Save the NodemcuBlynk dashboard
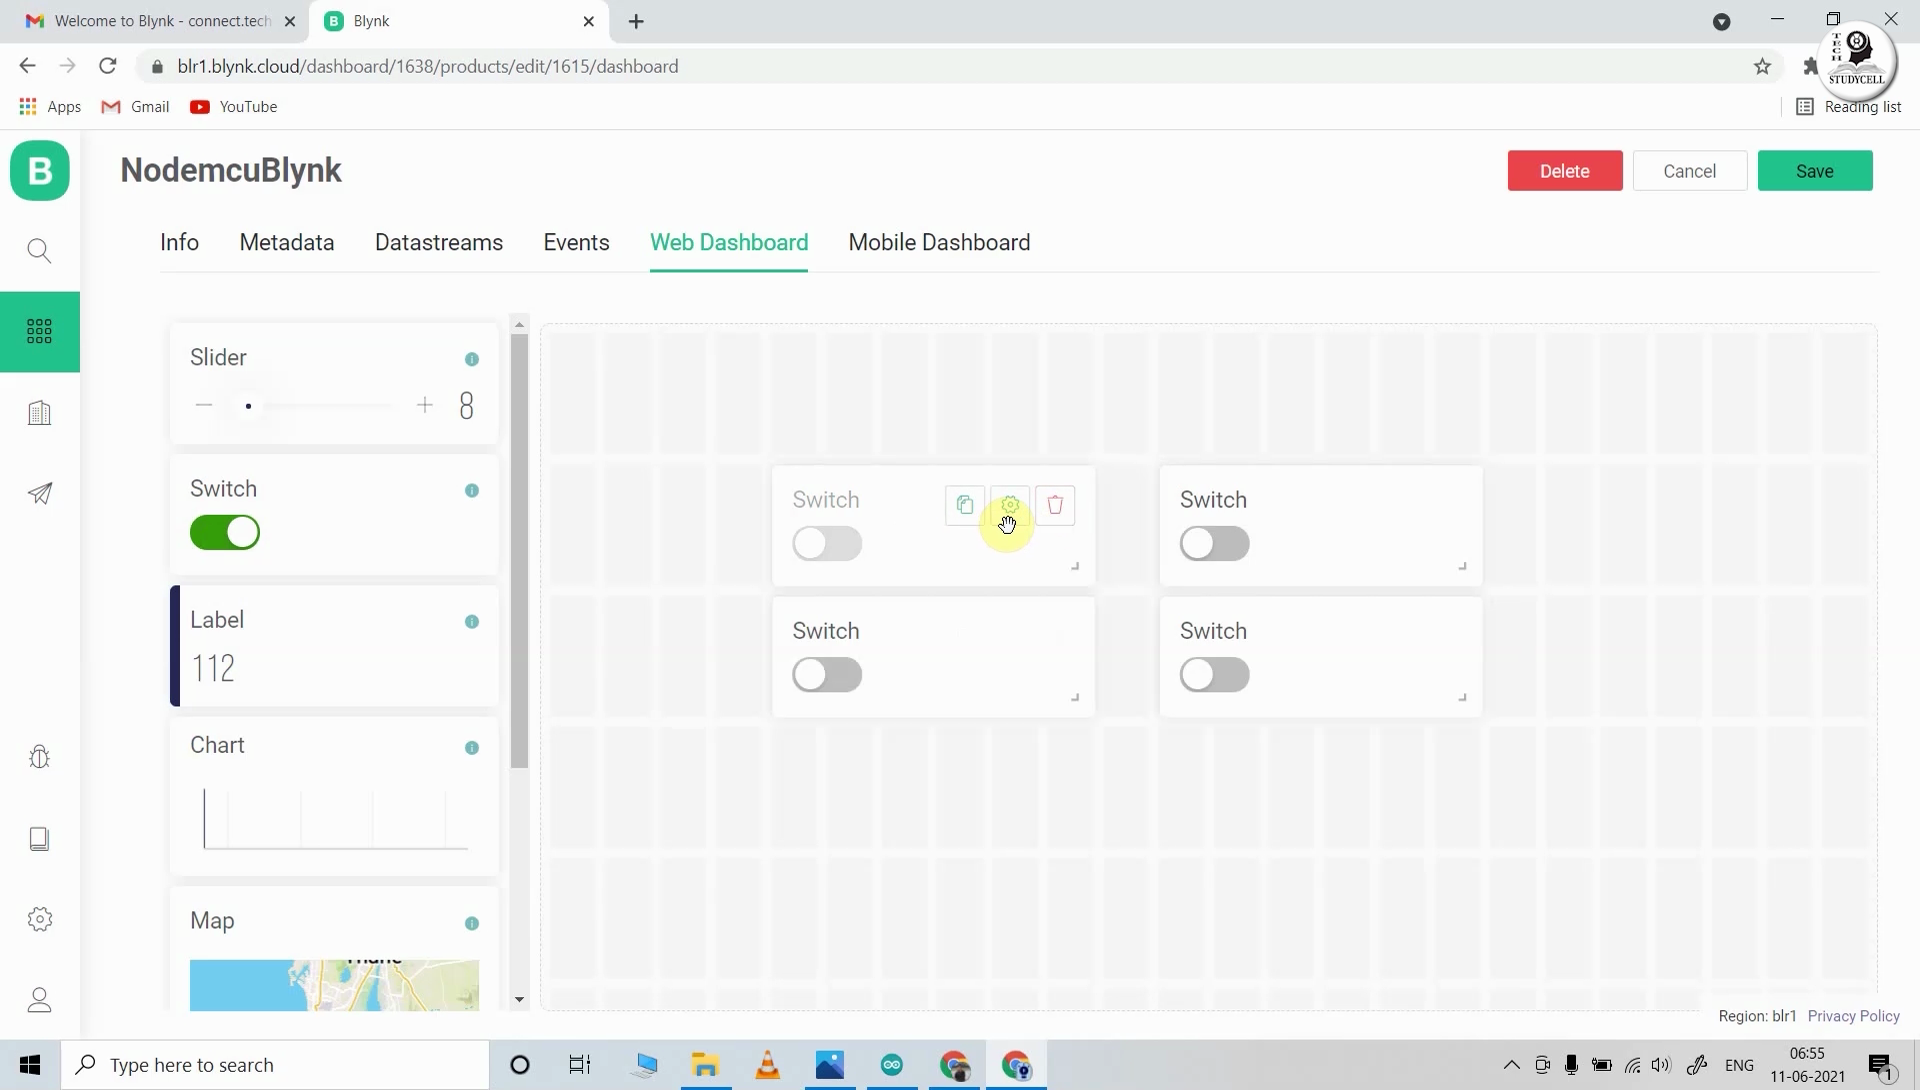Screen dimensions: 1920x1090 pos(1814,170)
